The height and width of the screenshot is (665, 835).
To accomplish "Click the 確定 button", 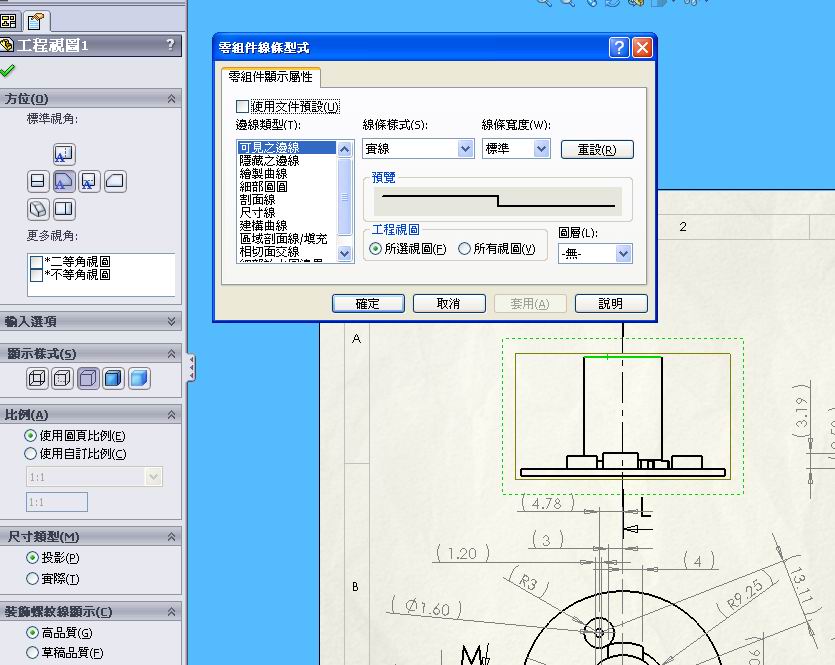I will tap(368, 303).
